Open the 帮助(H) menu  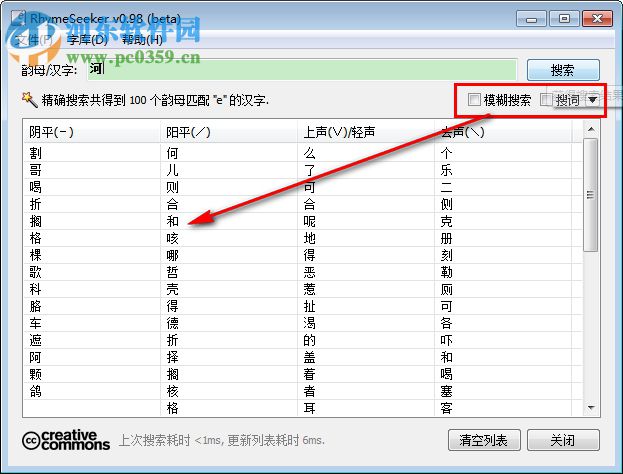142,40
